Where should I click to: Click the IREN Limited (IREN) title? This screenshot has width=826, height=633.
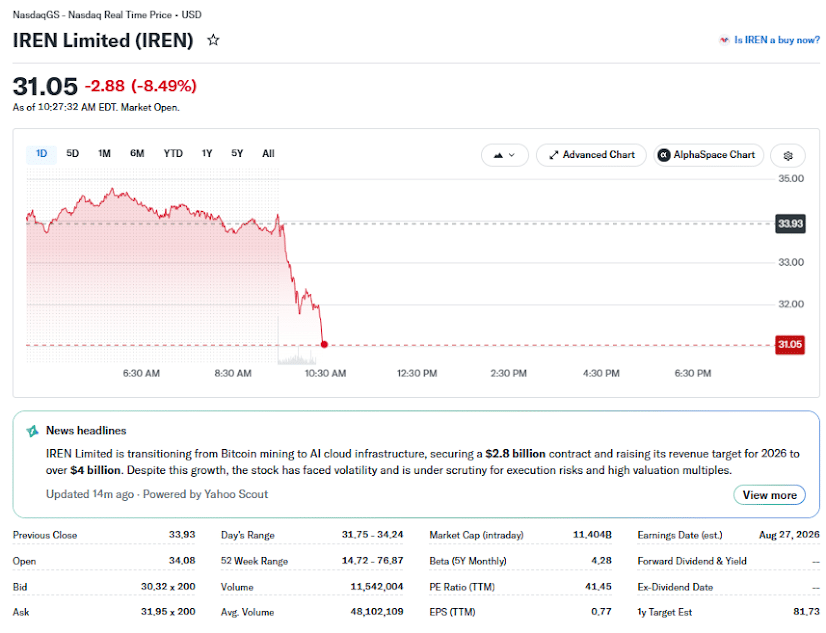click(x=103, y=41)
